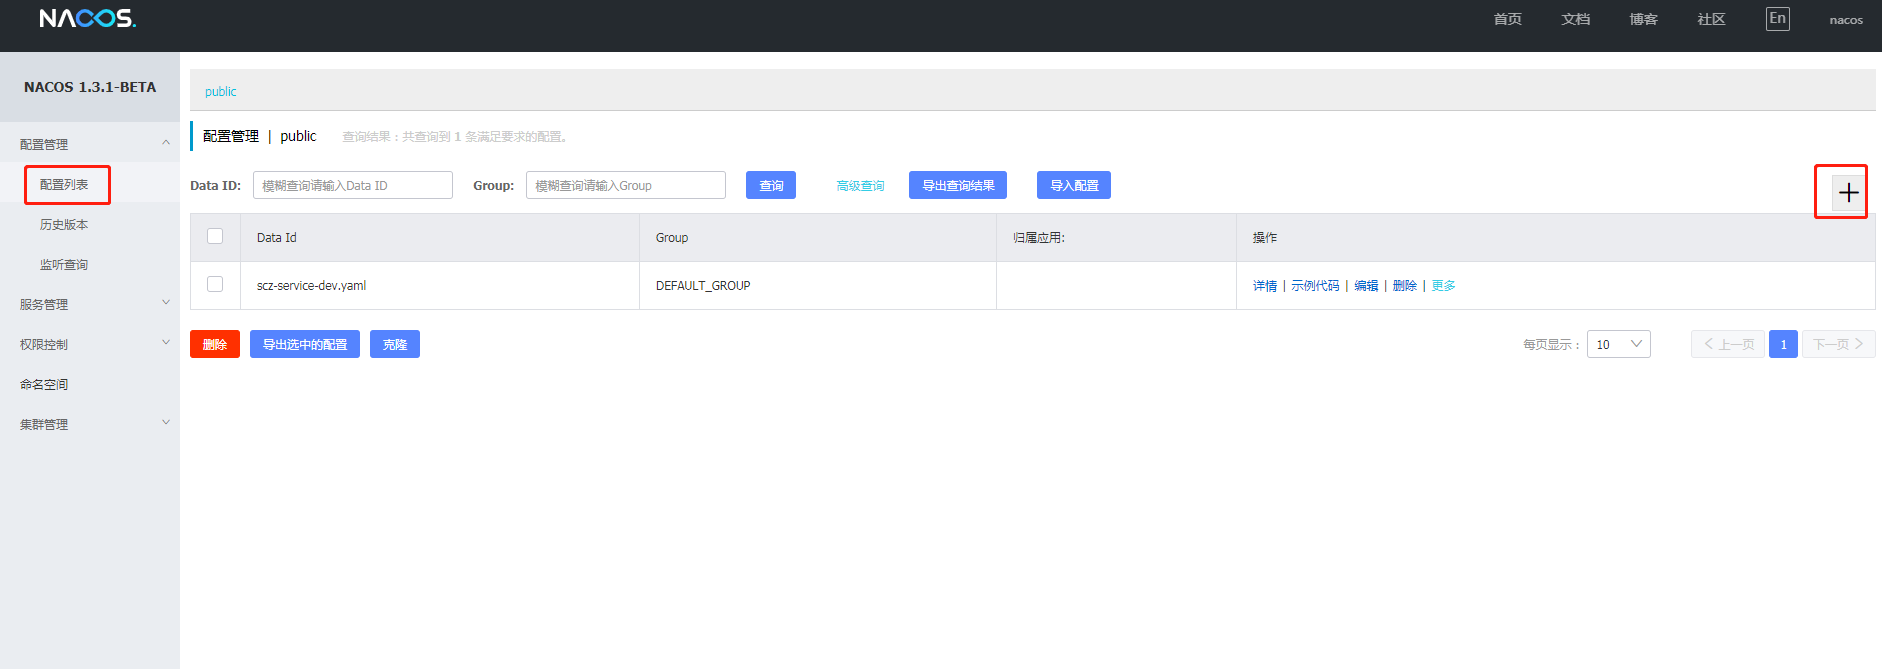Open 文档 in top navigation
The image size is (1882, 669).
[1575, 19]
